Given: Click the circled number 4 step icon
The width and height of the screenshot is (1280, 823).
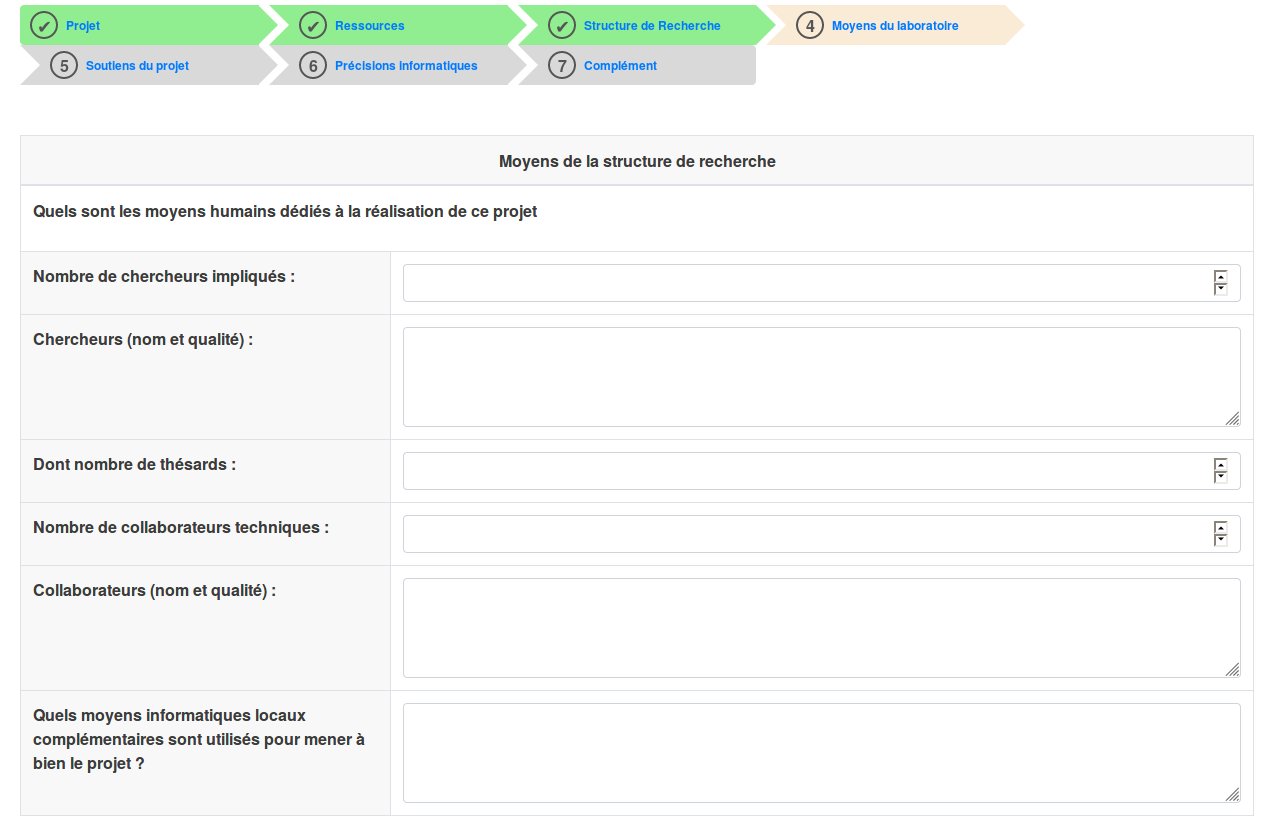Looking at the screenshot, I should tap(810, 25).
